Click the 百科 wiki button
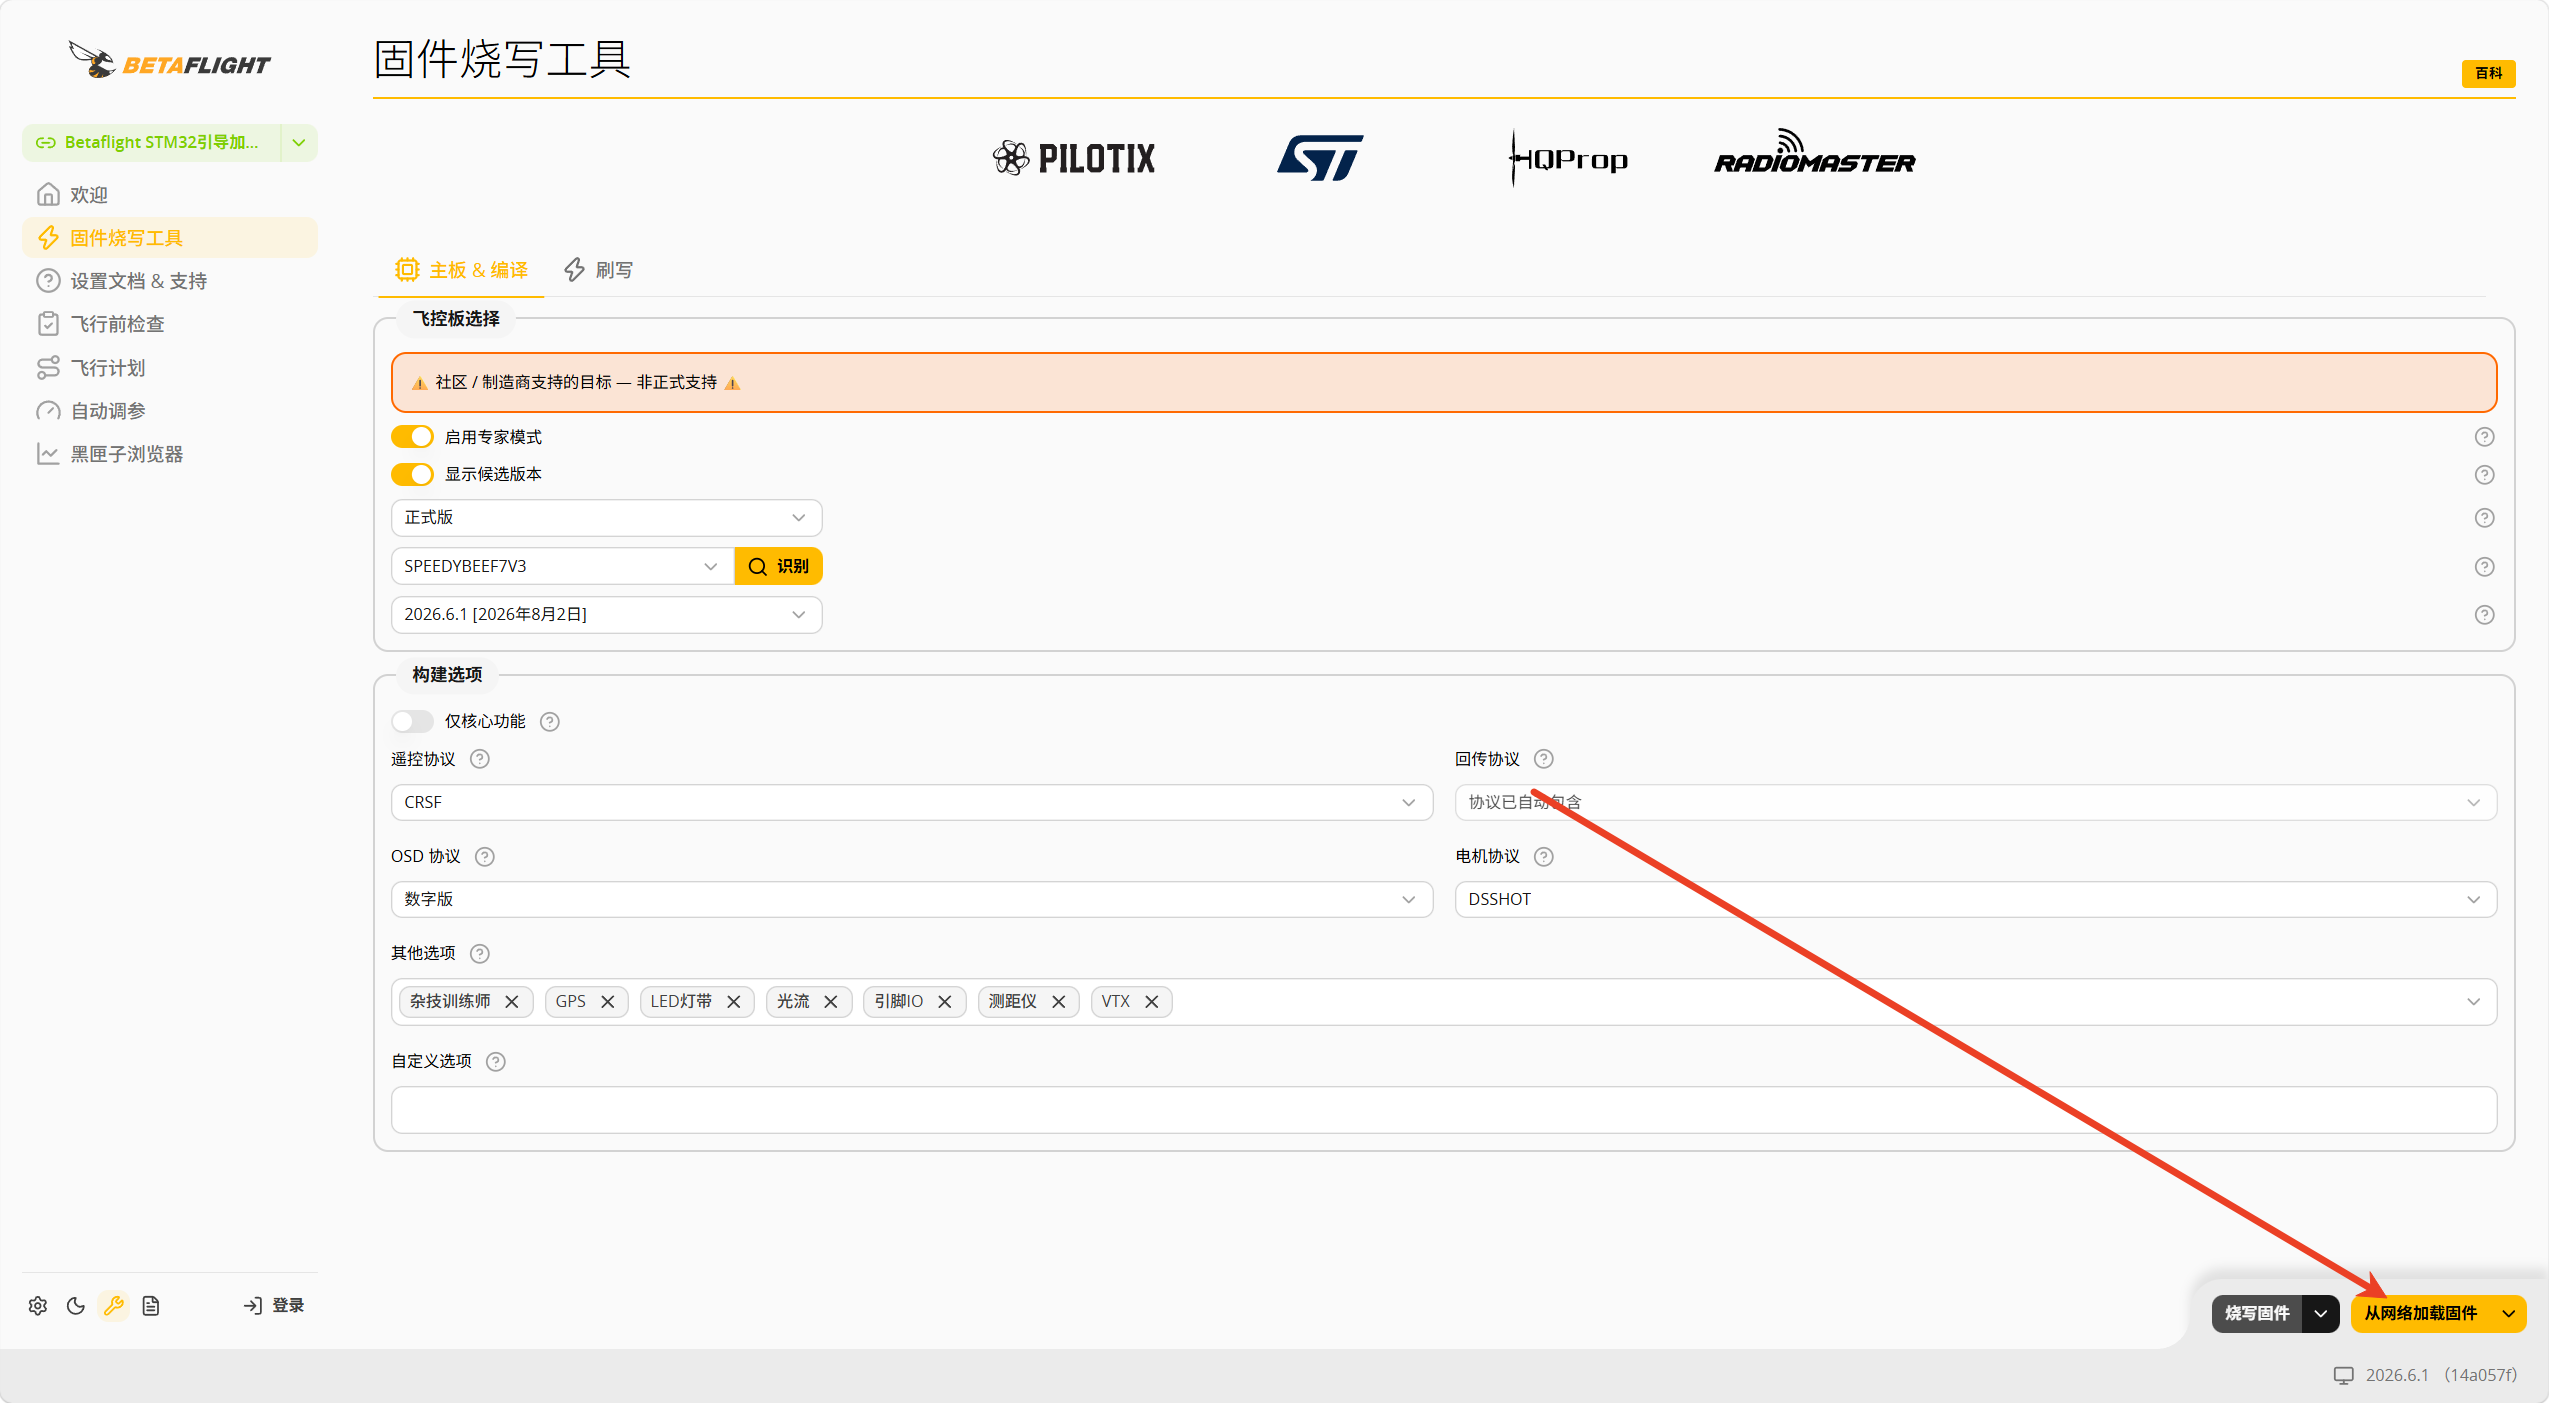 [2488, 73]
